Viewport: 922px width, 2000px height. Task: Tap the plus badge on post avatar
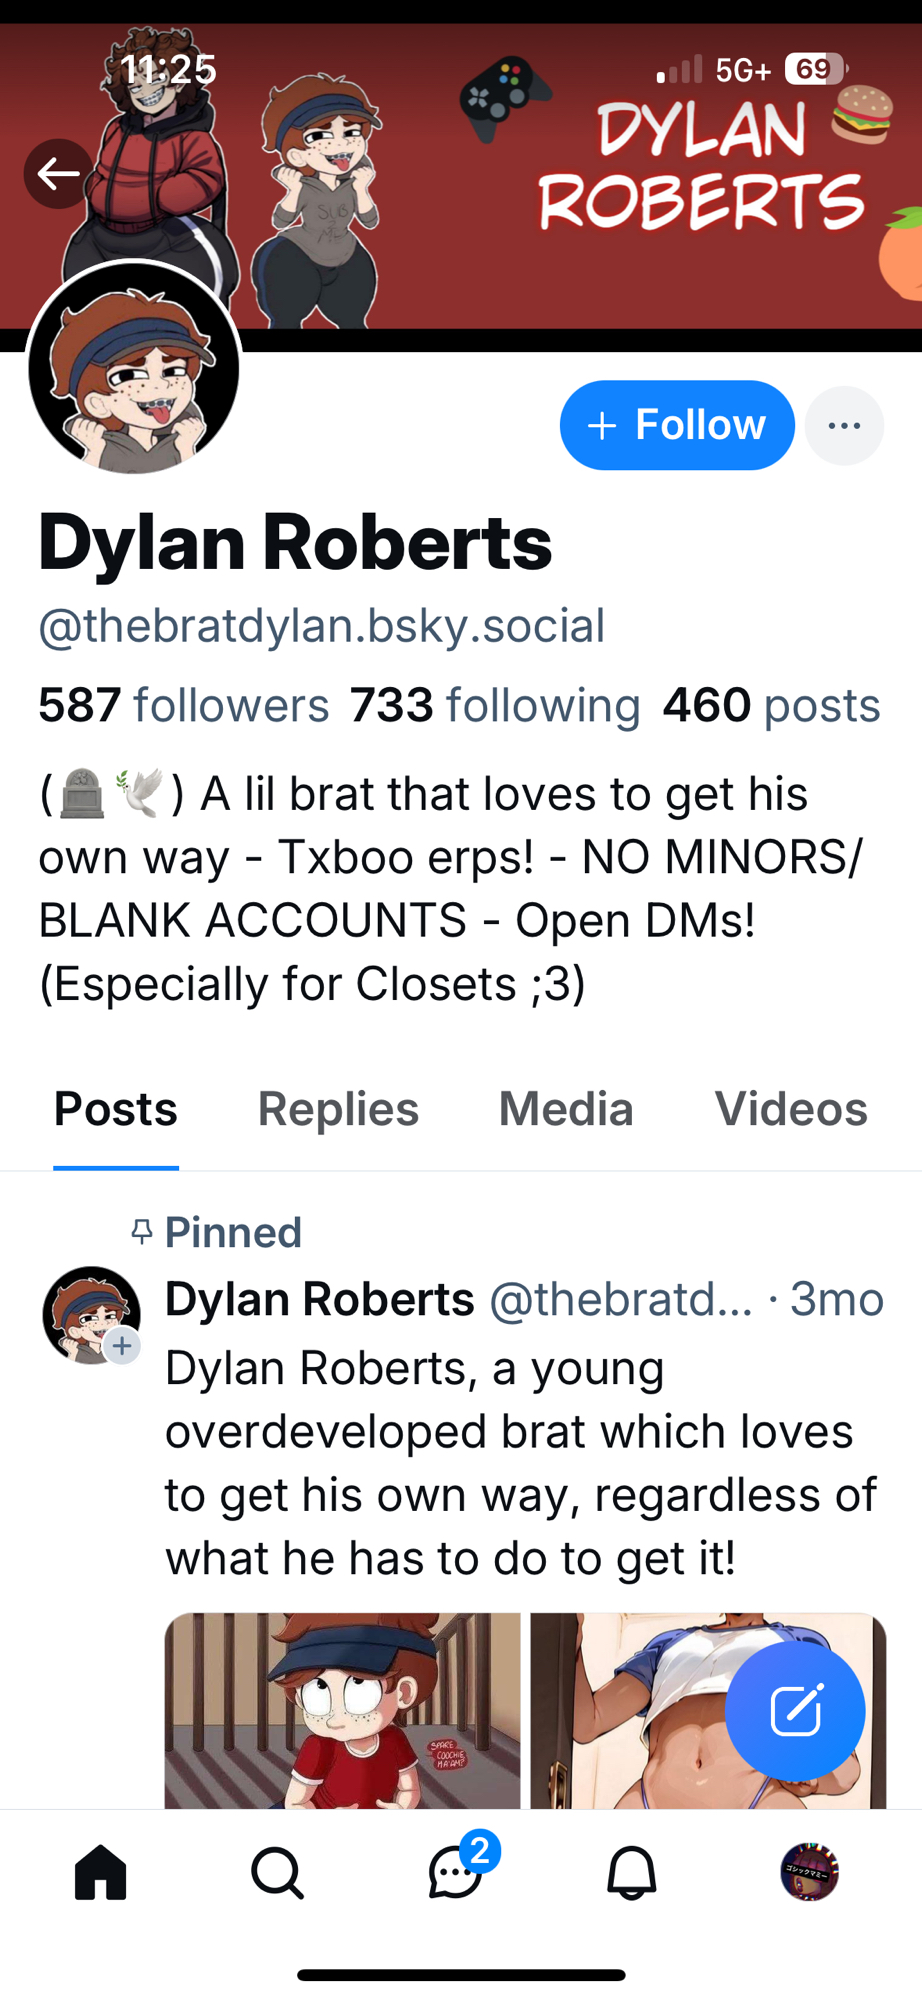point(122,1346)
